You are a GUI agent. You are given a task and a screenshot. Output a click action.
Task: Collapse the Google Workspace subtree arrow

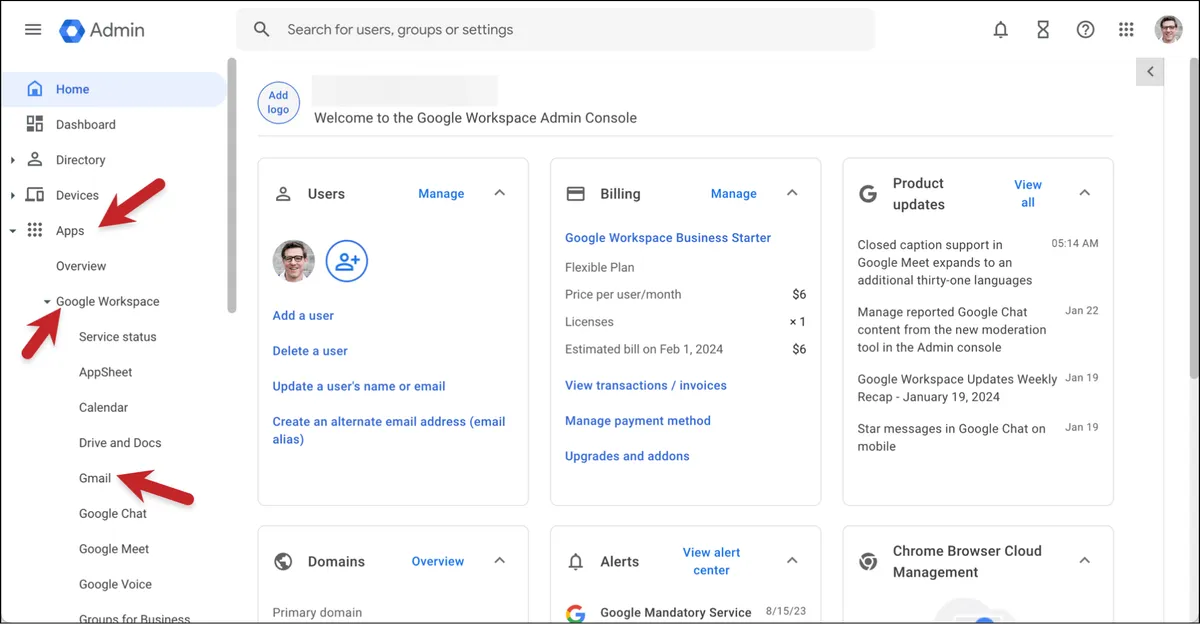(x=47, y=302)
